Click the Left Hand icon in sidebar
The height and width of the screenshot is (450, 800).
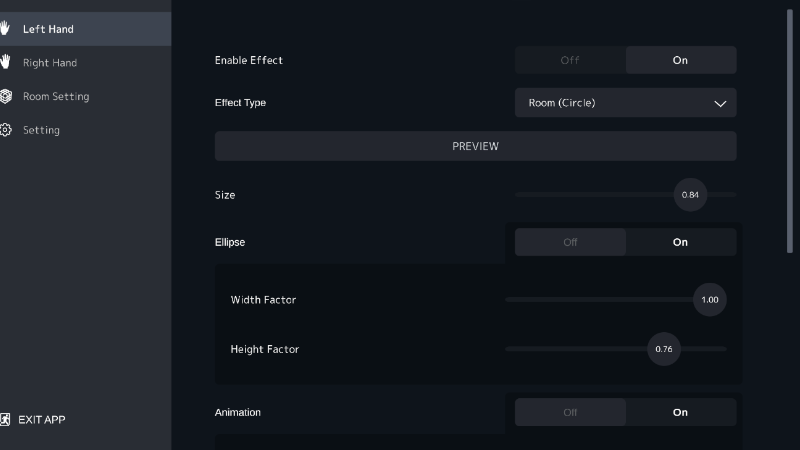[5, 29]
